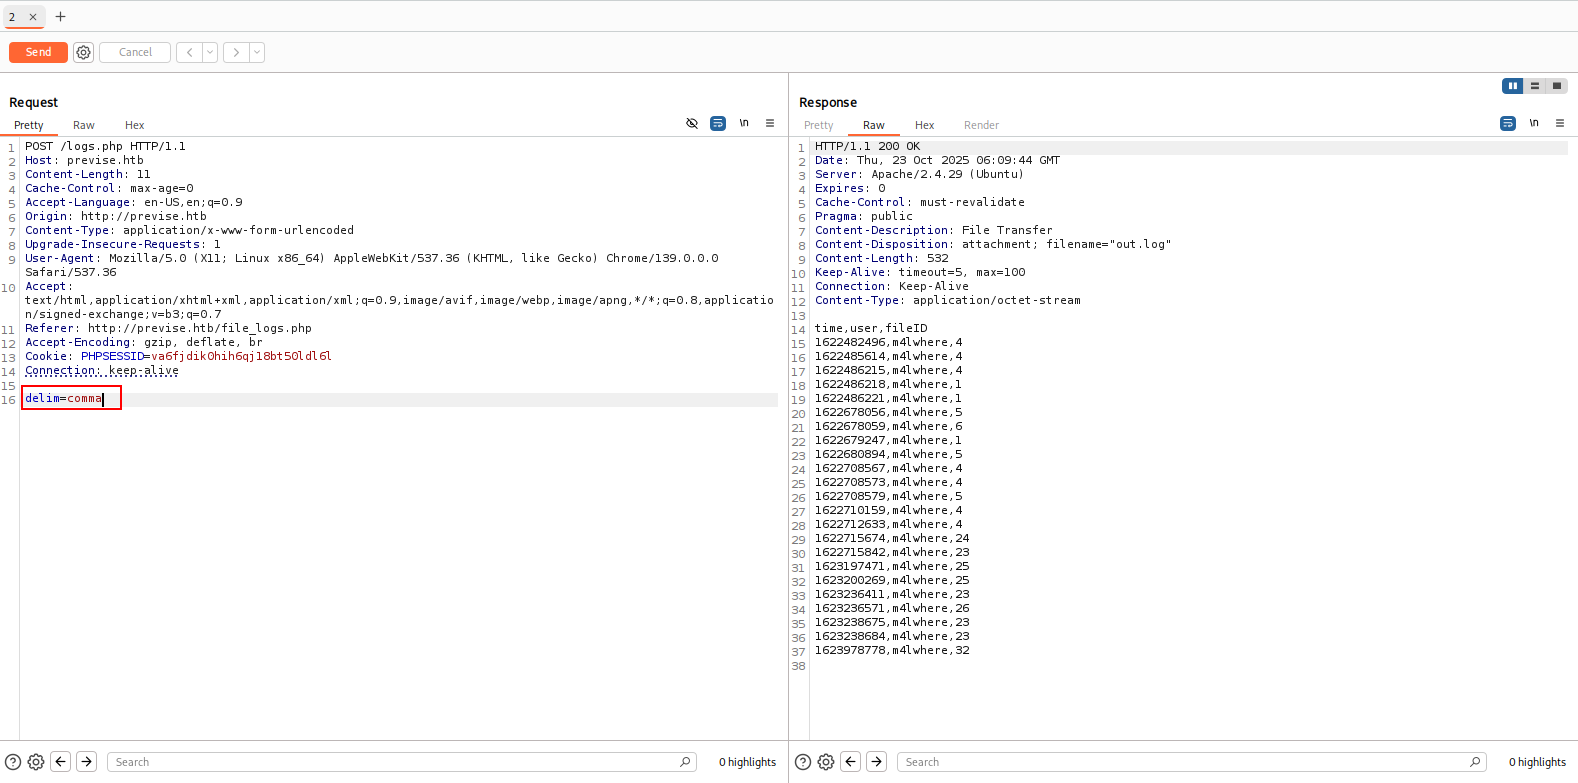Expand the back history dropdown arrow
Image resolution: width=1578 pixels, height=783 pixels.
click(x=210, y=52)
